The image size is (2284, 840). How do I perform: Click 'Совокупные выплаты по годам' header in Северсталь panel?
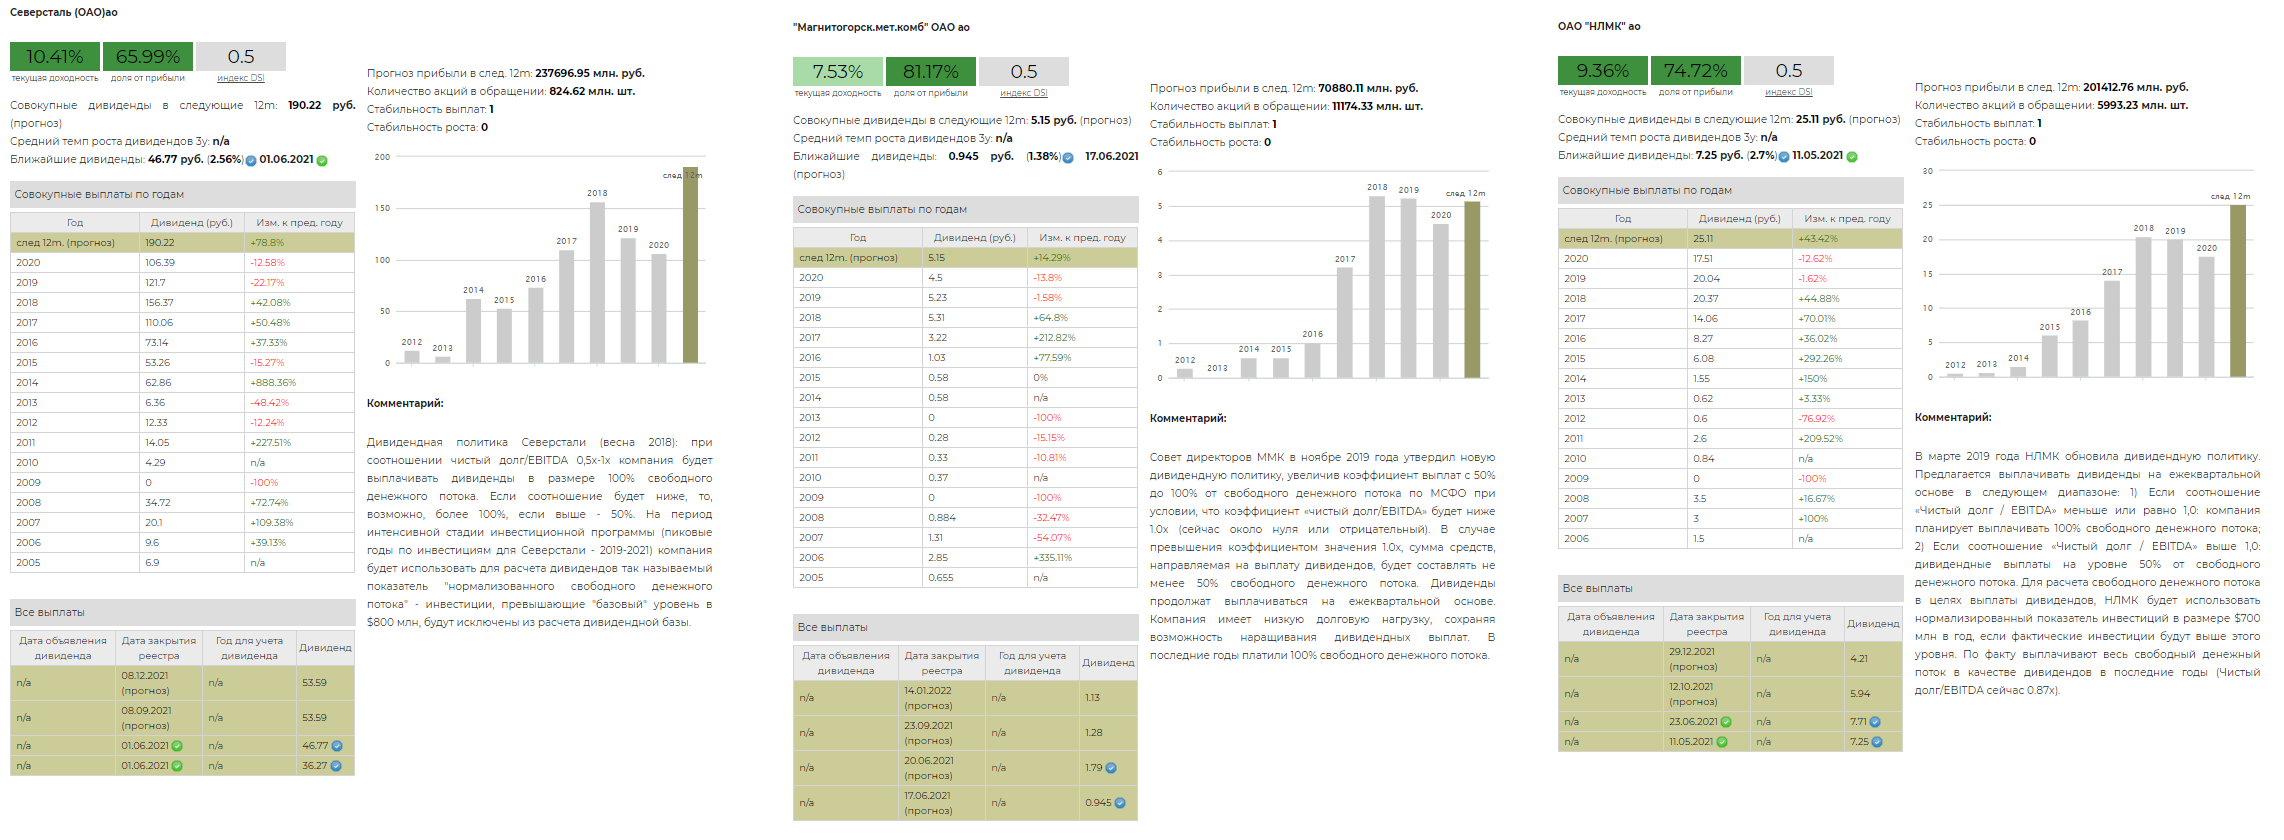point(183,194)
